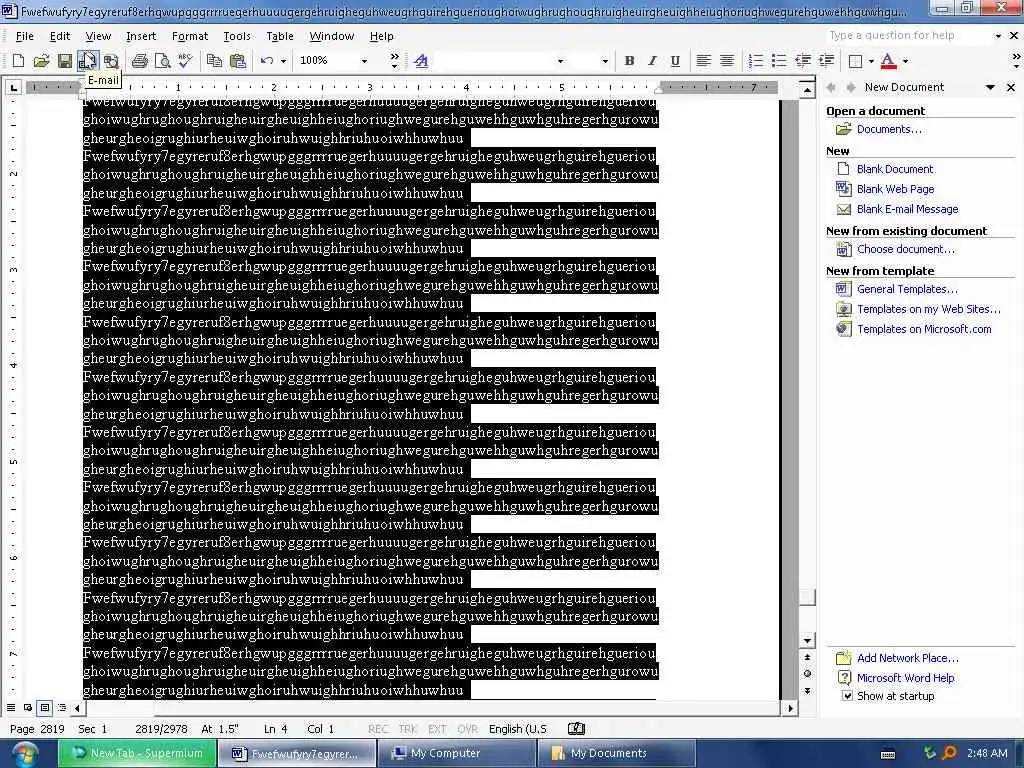Click the Copy toolbar icon
The width and height of the screenshot is (1024, 768).
pos(214,61)
